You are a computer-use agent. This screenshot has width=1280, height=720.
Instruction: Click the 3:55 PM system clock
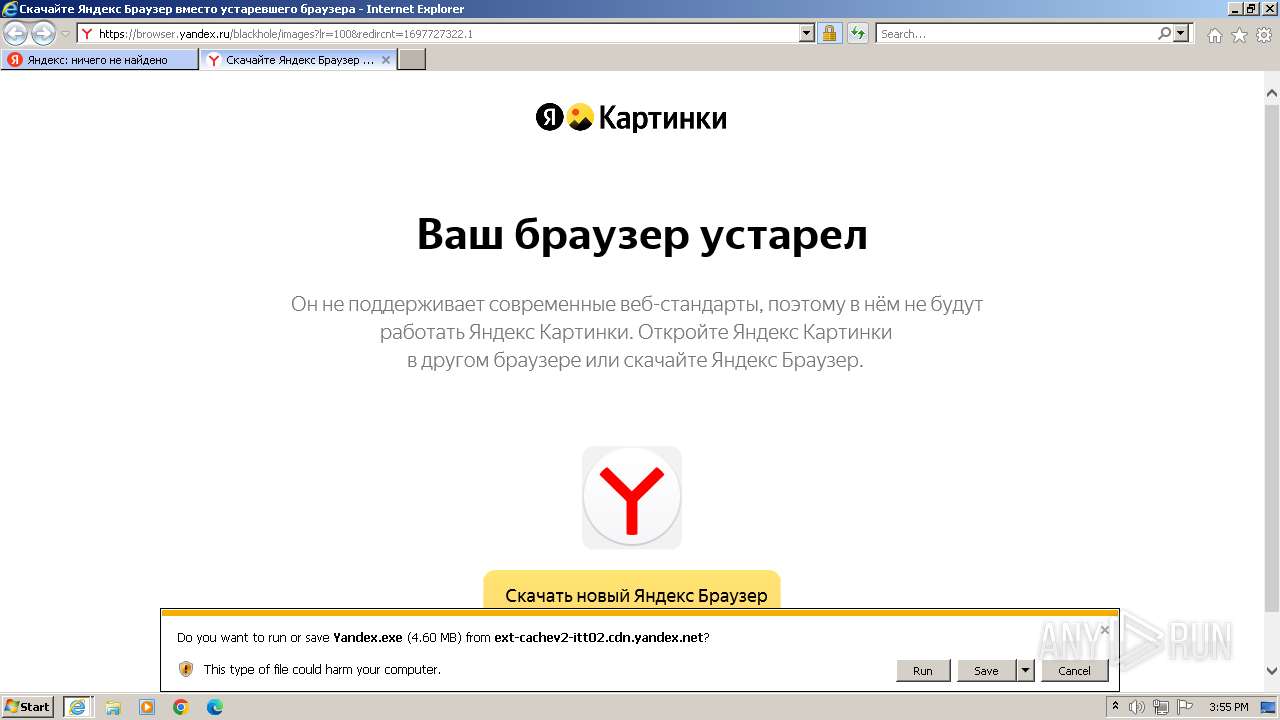click(1228, 707)
